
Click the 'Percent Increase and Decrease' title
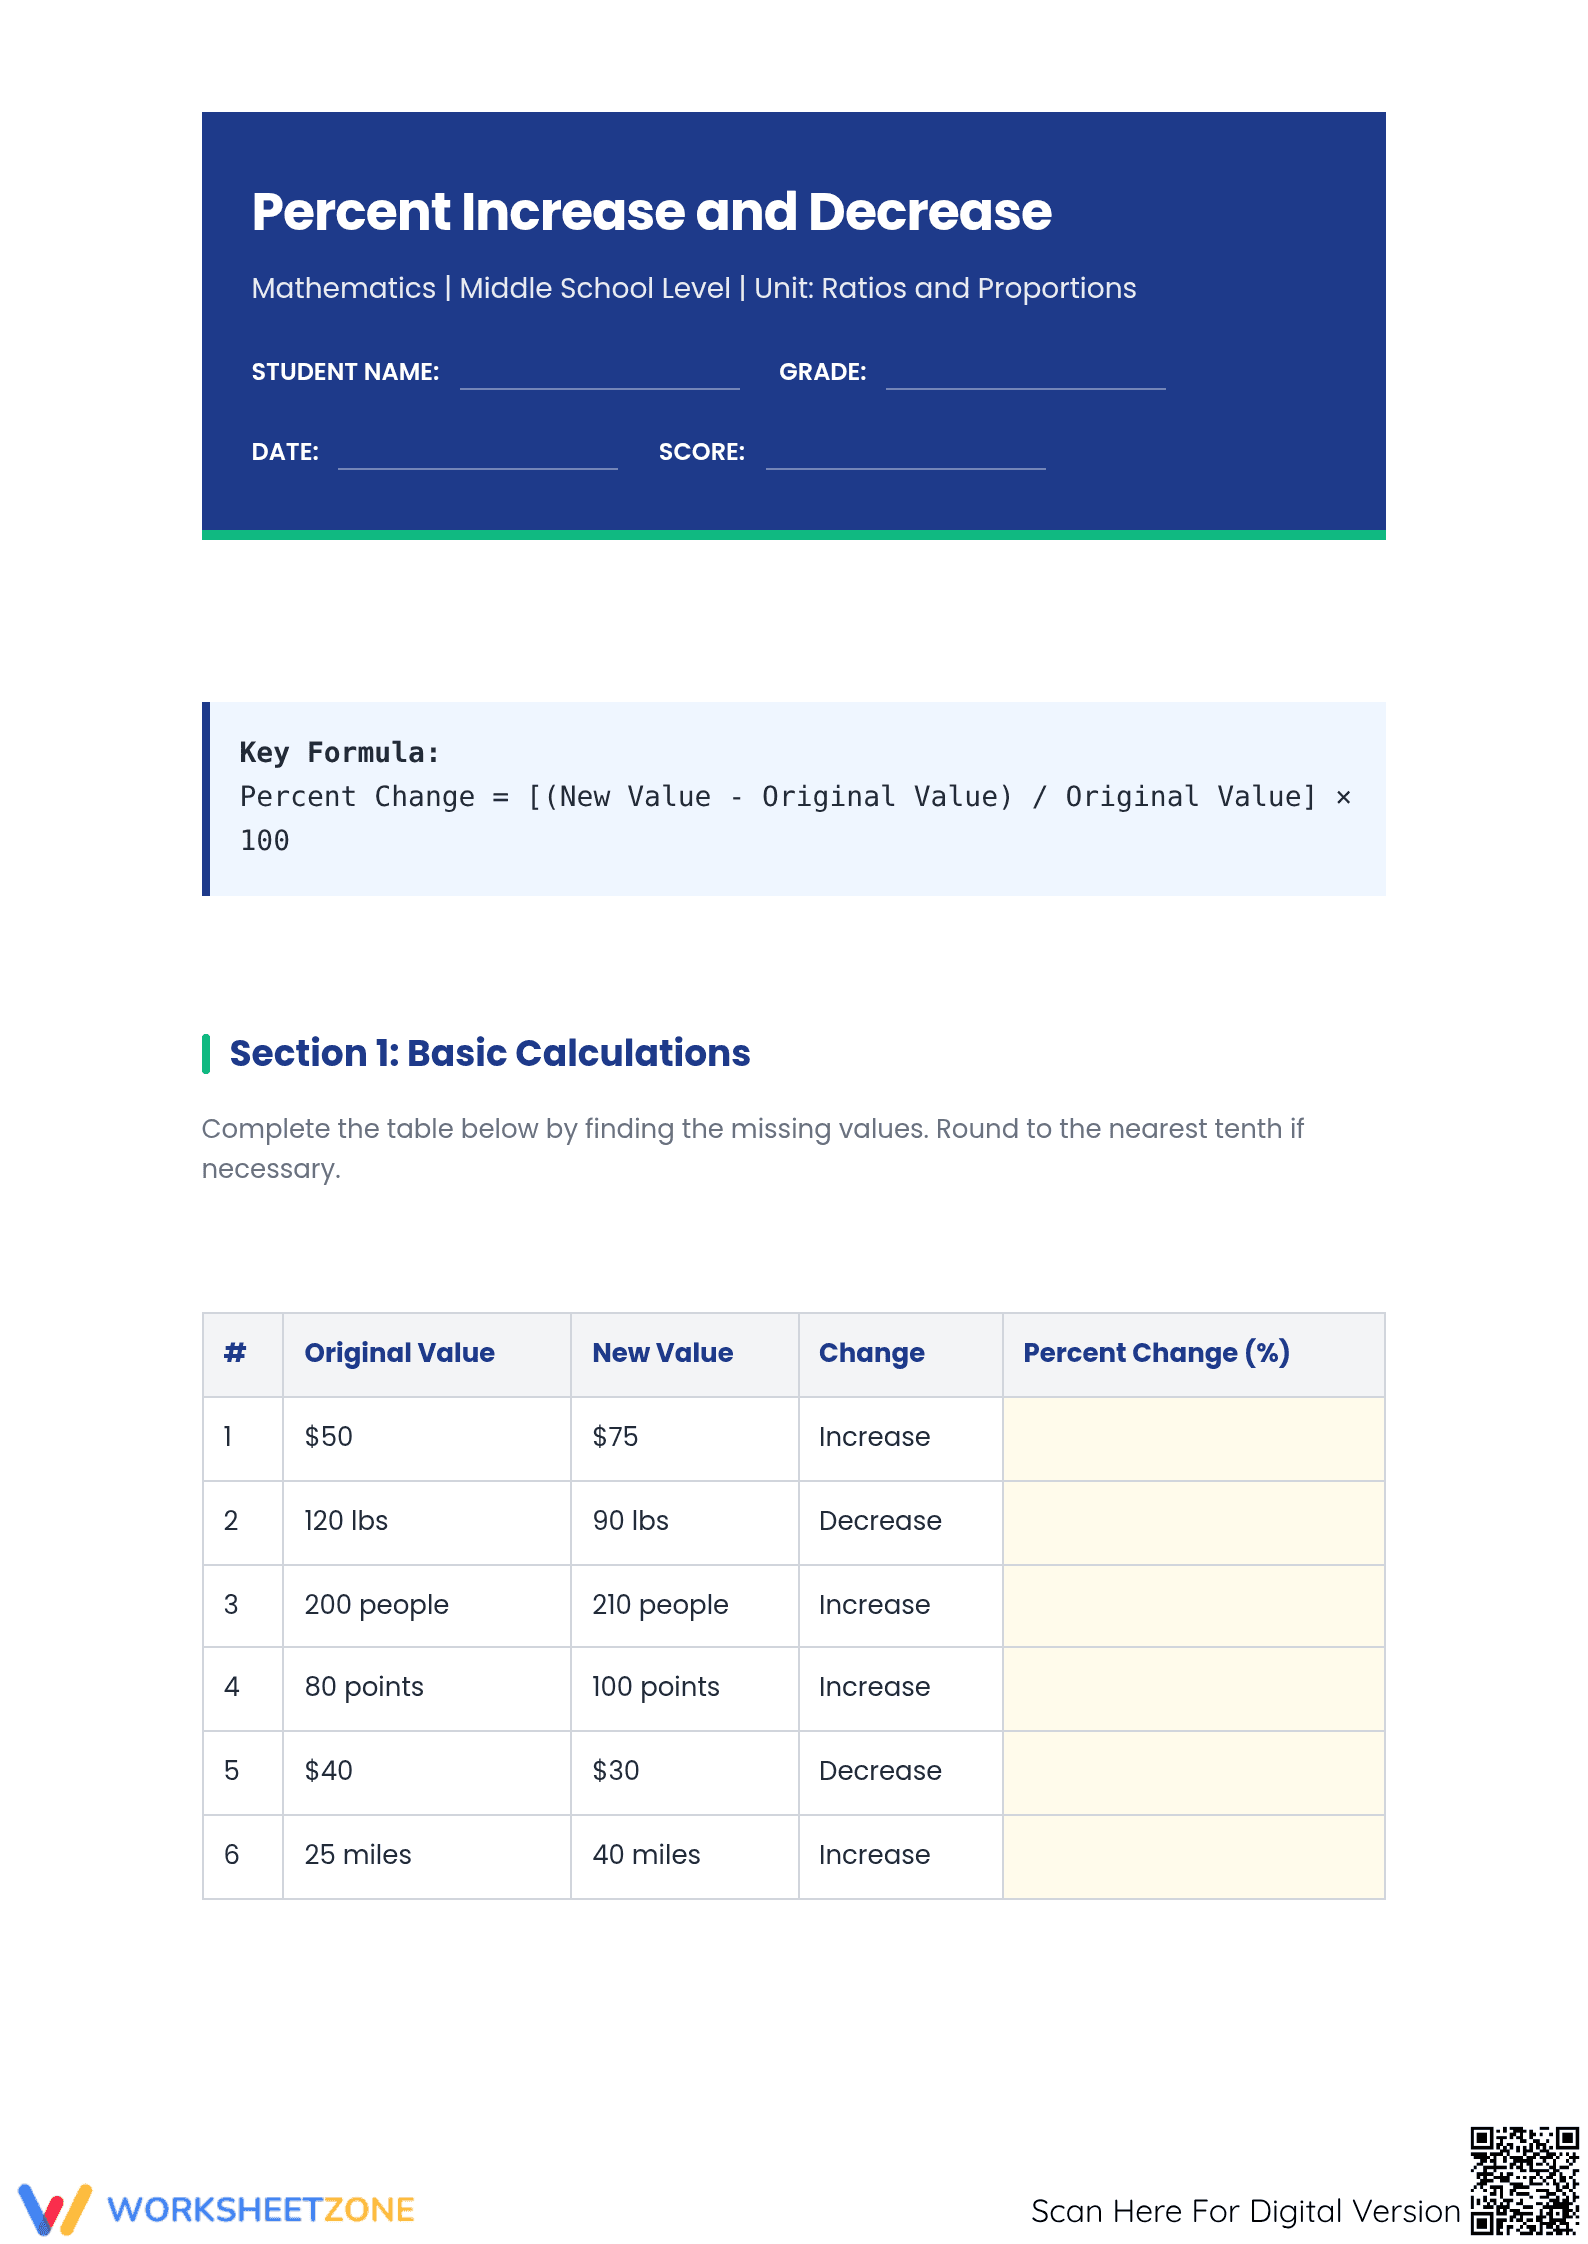(652, 212)
